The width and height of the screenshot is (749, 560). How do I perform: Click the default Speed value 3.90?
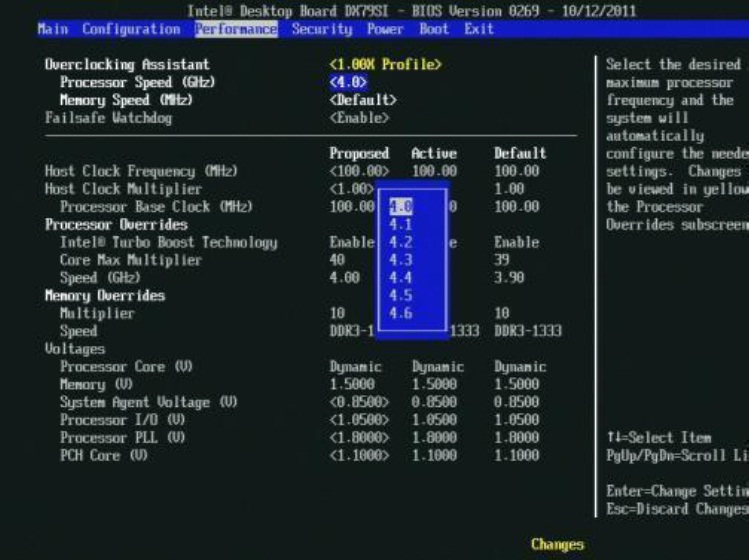(509, 278)
